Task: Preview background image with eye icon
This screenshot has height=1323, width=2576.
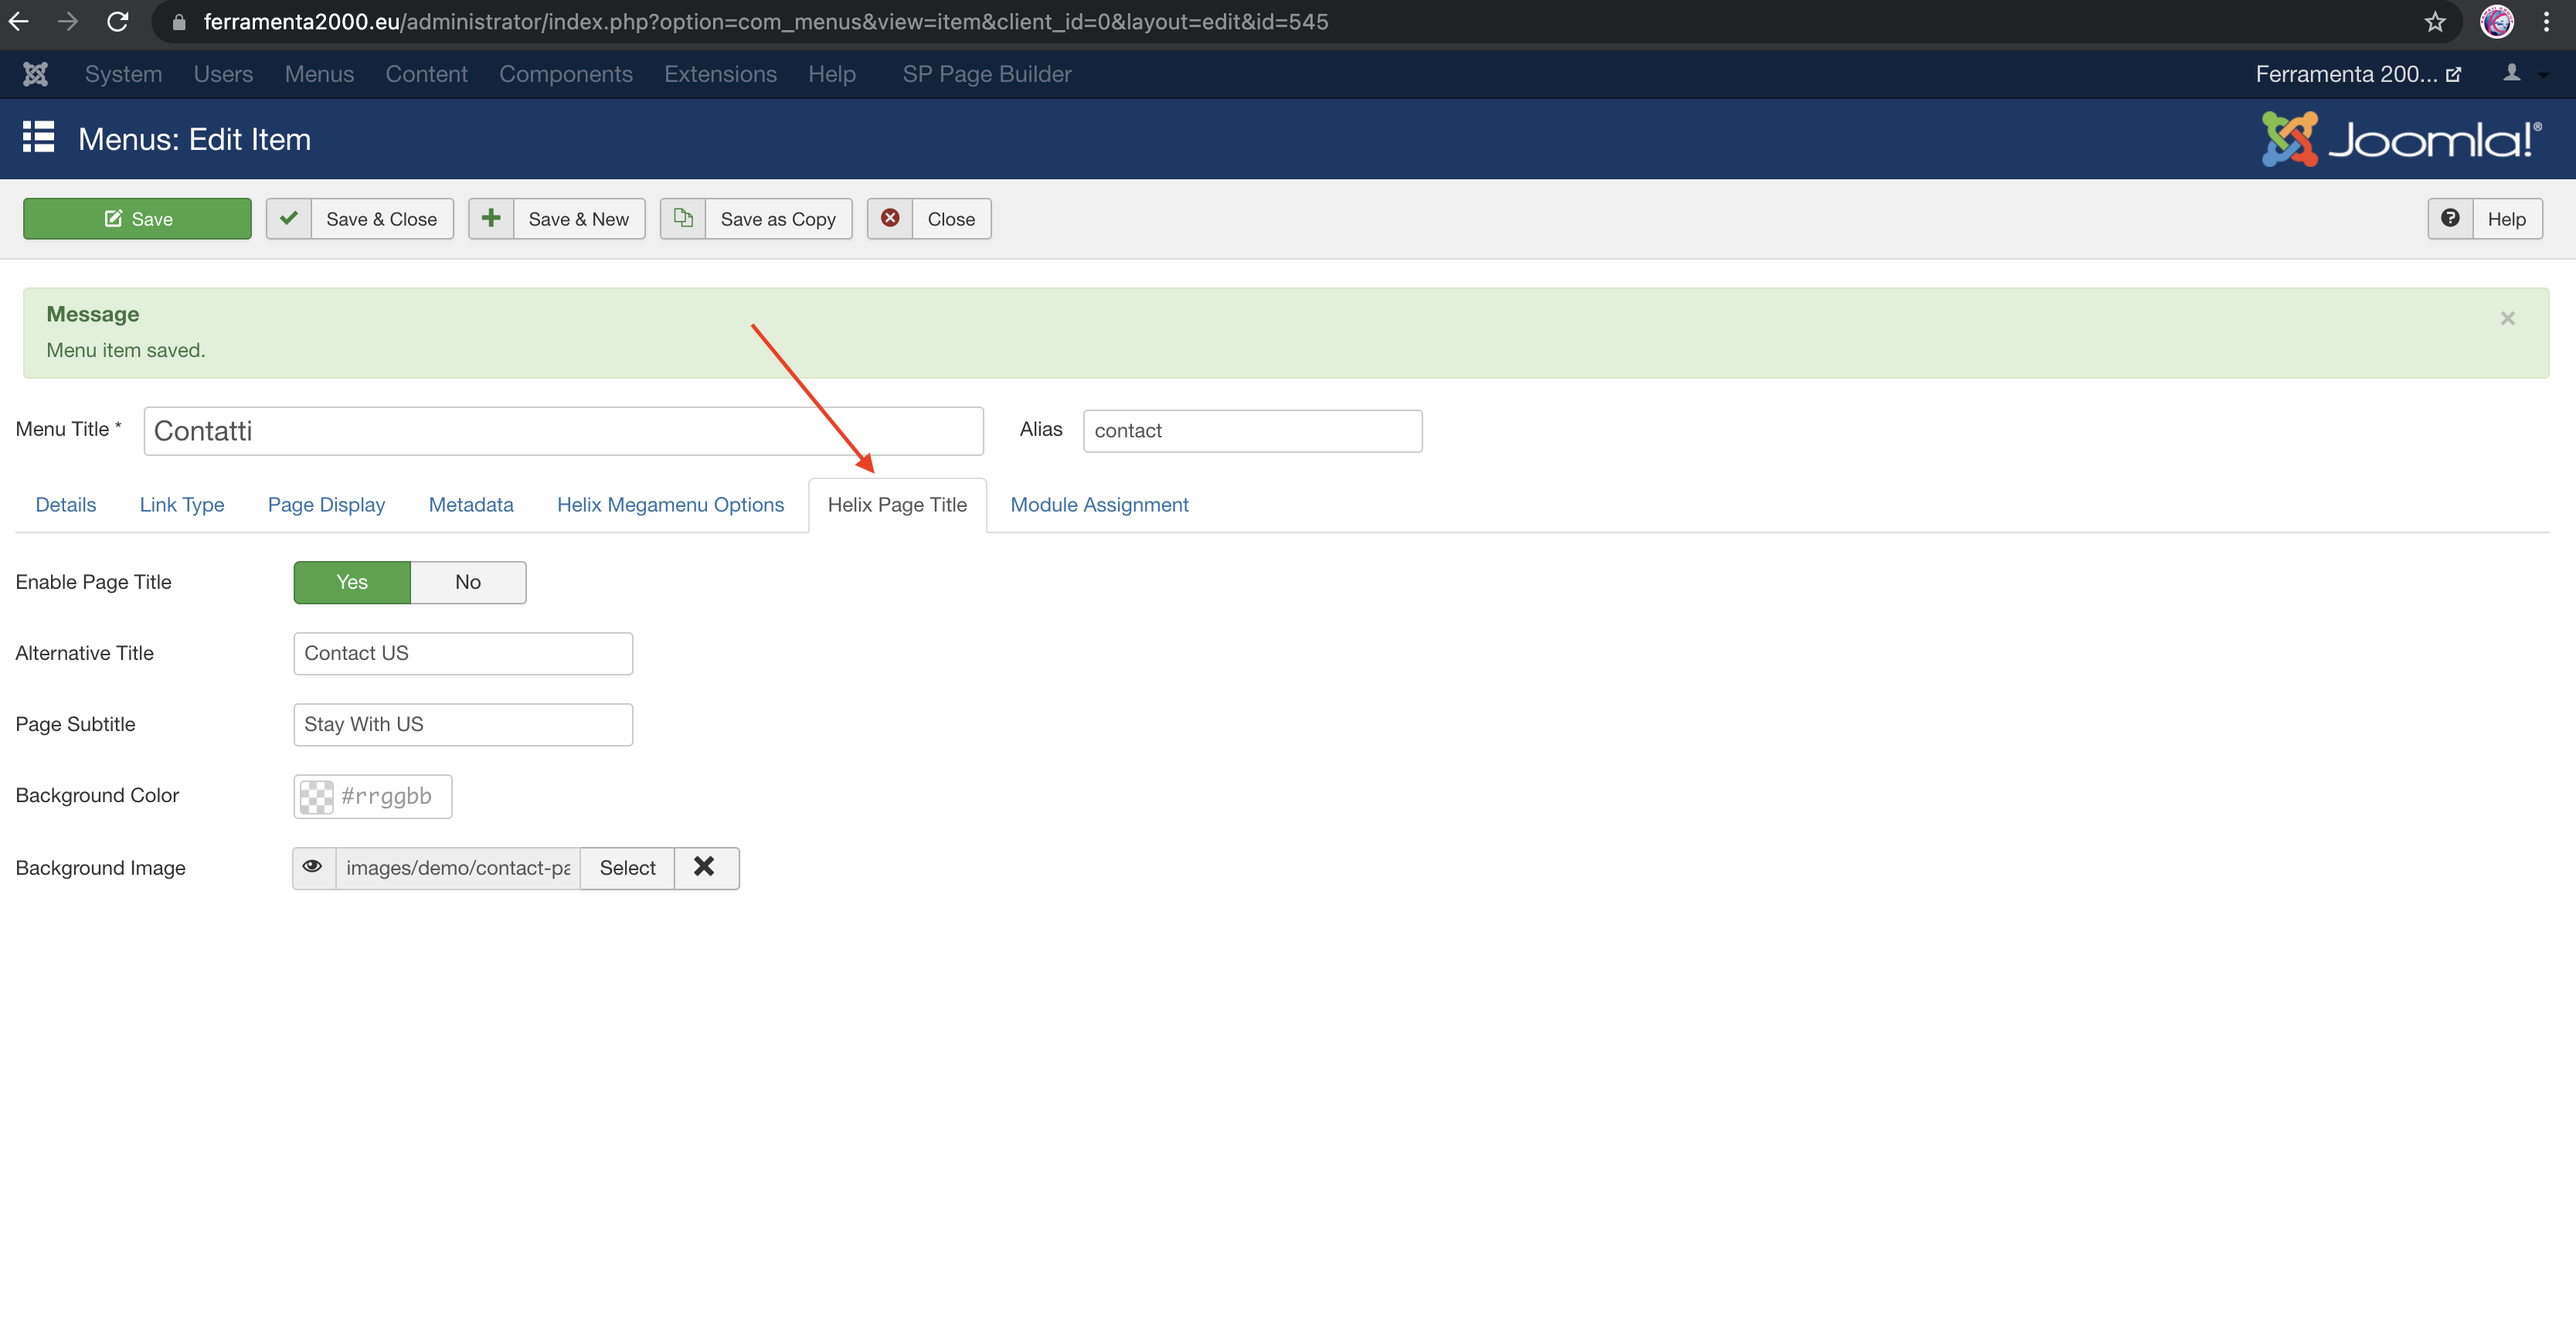Action: point(313,867)
